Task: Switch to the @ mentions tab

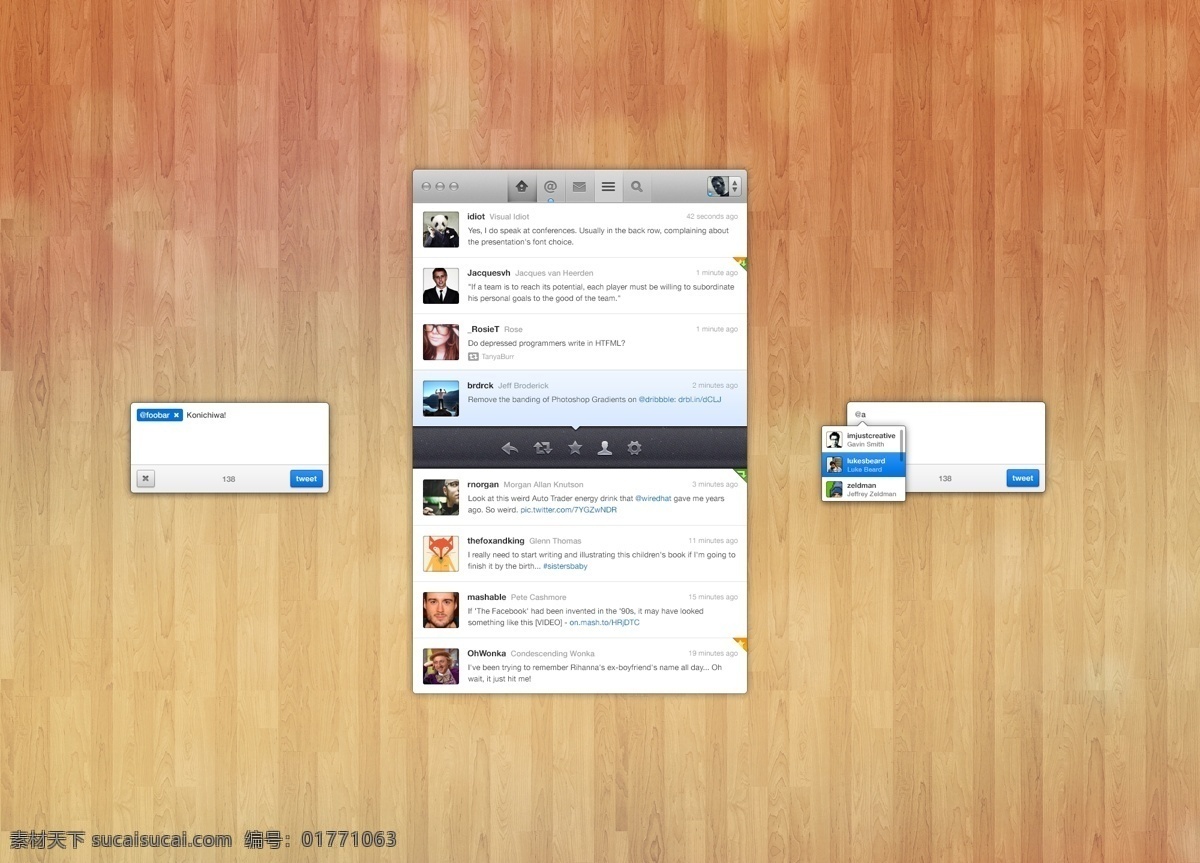Action: point(550,186)
